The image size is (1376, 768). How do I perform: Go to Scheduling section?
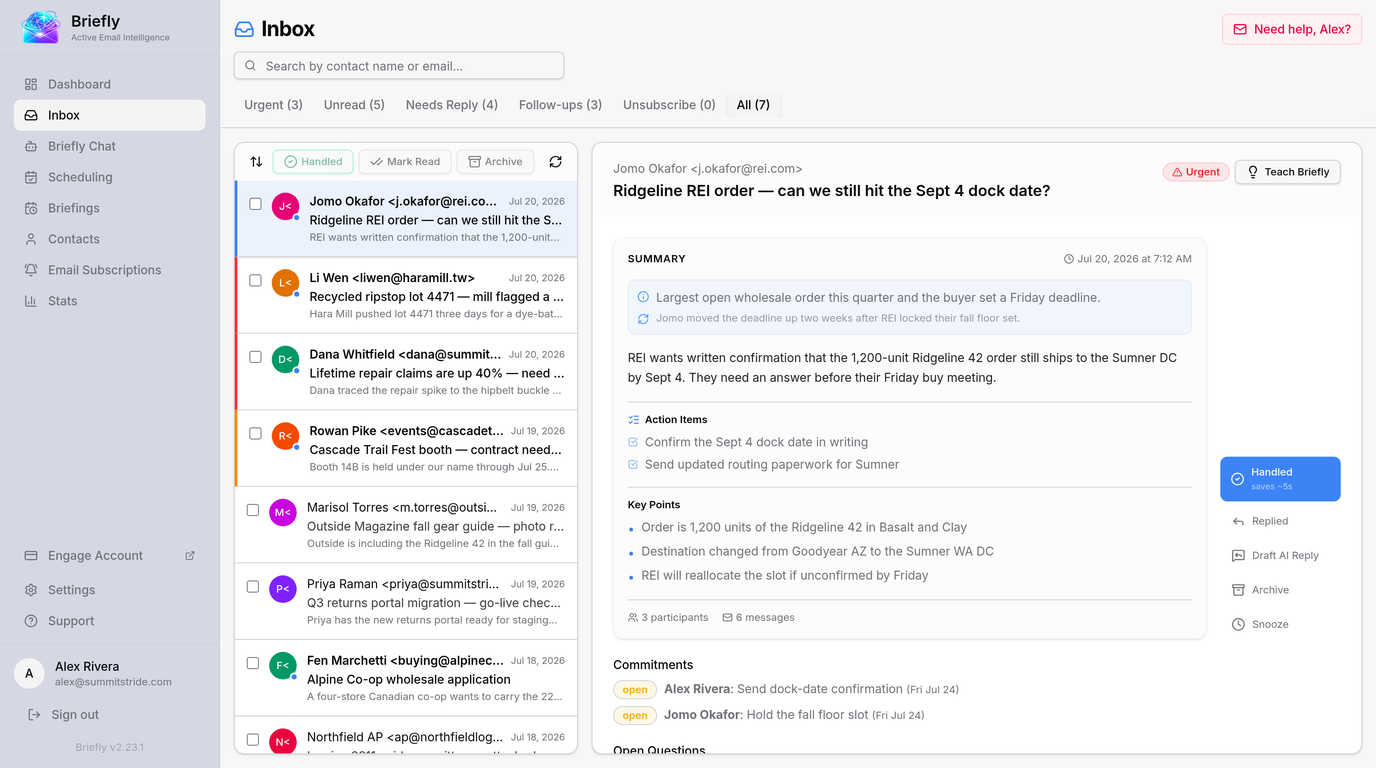click(x=110, y=177)
